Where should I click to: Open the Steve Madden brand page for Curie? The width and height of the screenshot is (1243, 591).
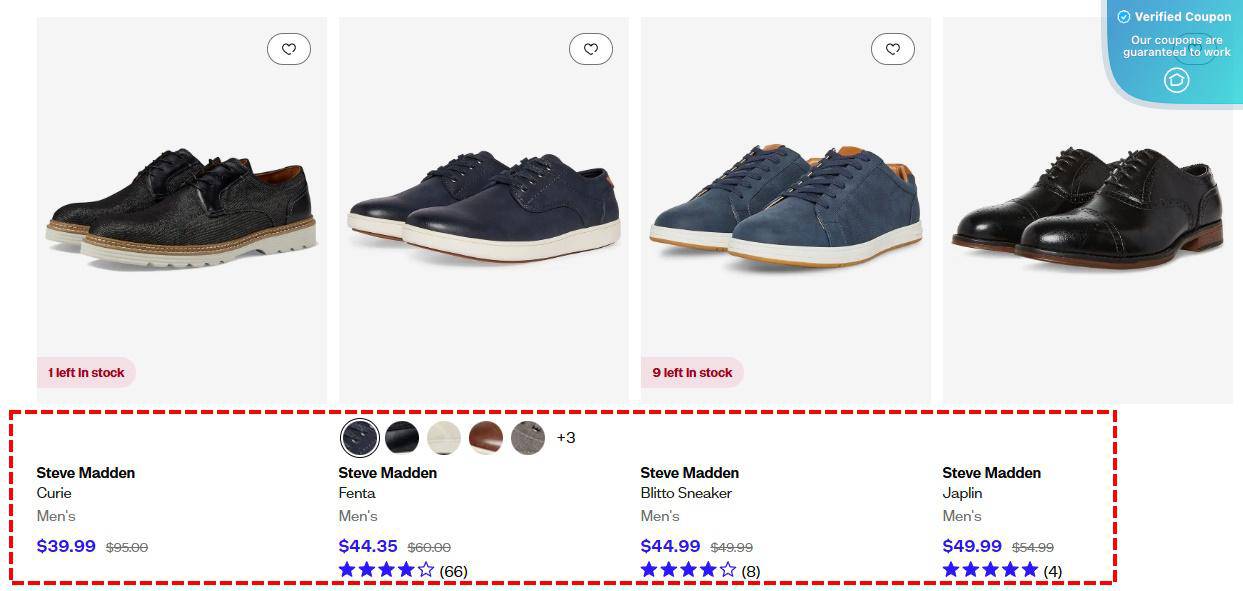click(x=85, y=472)
